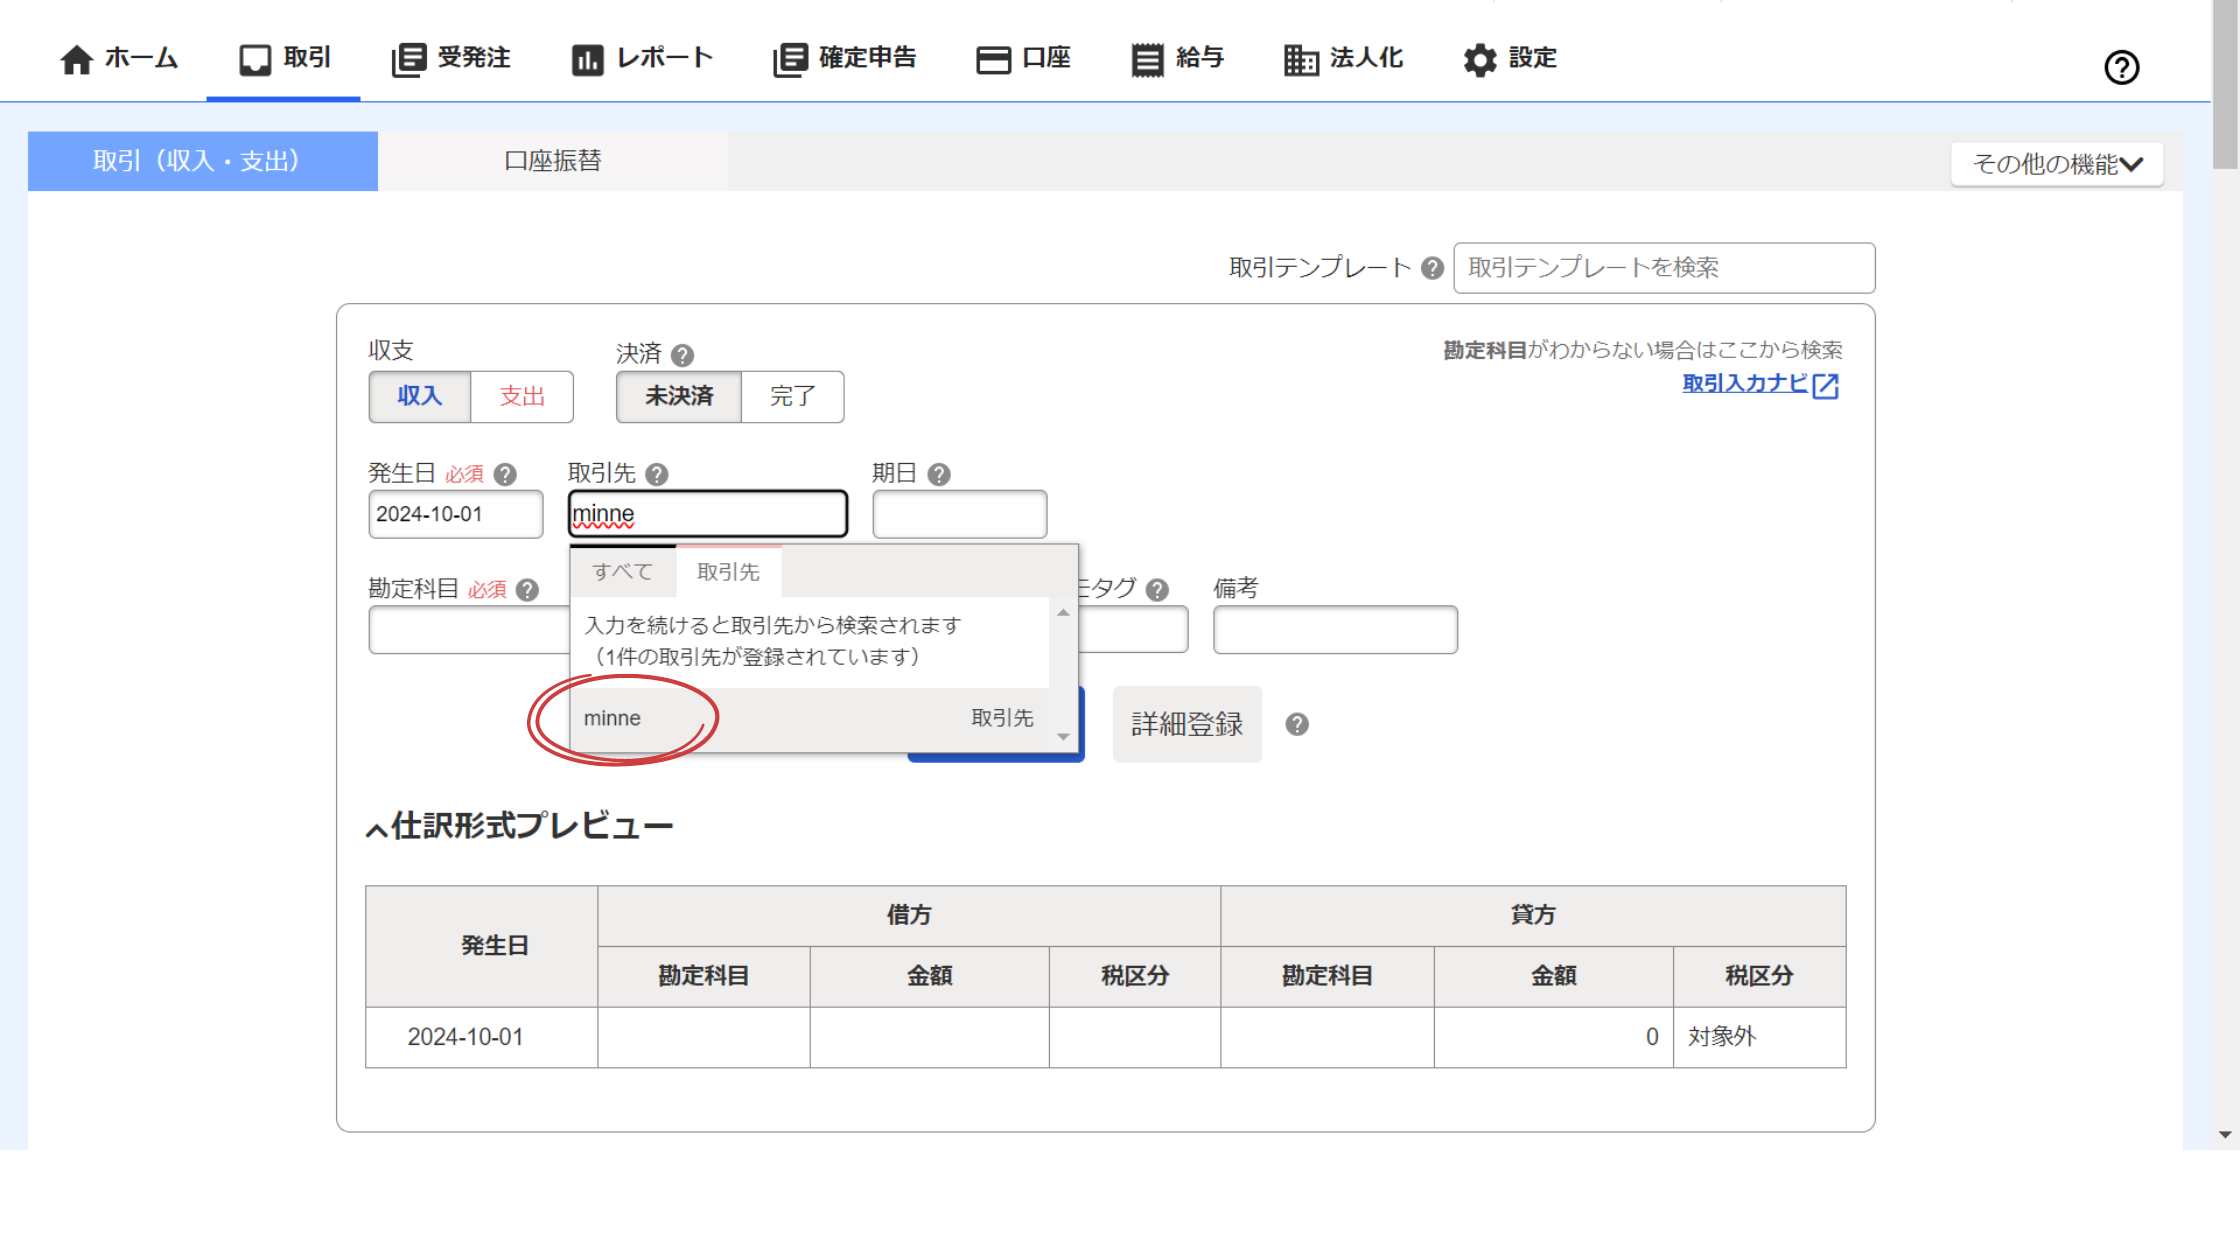Screen dimensions: 2240x1260
Task: Select 支出 expense toggle
Action: coord(522,396)
